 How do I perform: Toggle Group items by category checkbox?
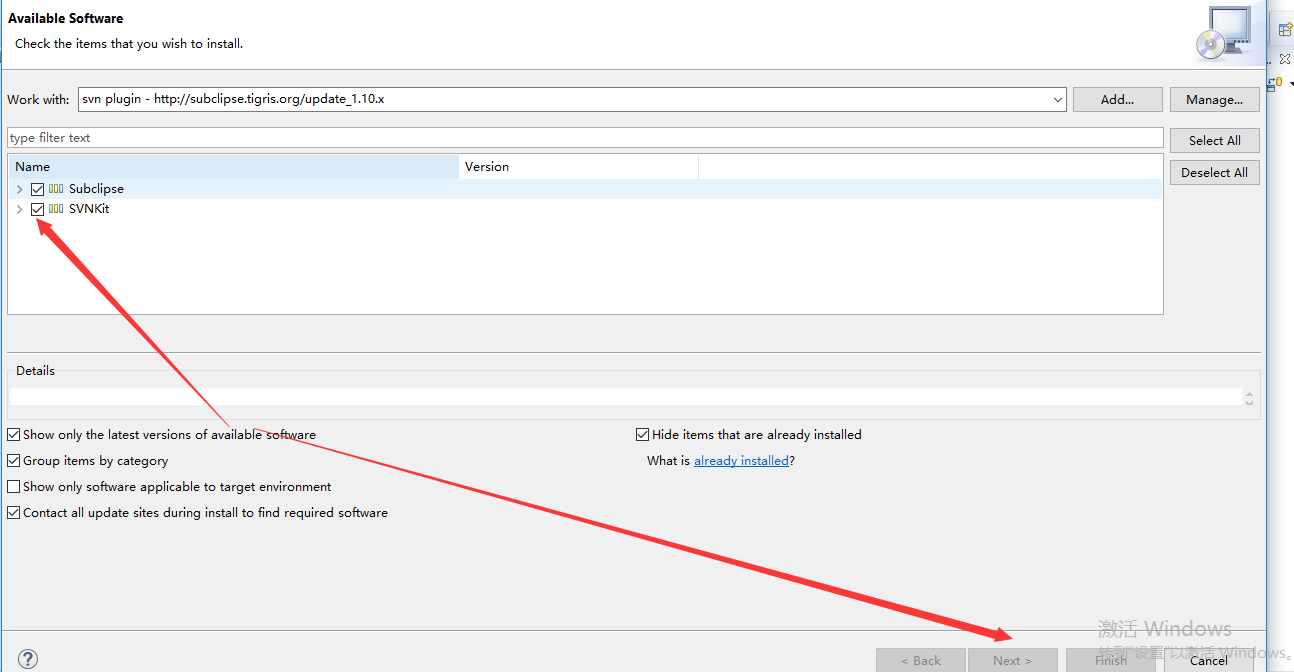coord(13,461)
